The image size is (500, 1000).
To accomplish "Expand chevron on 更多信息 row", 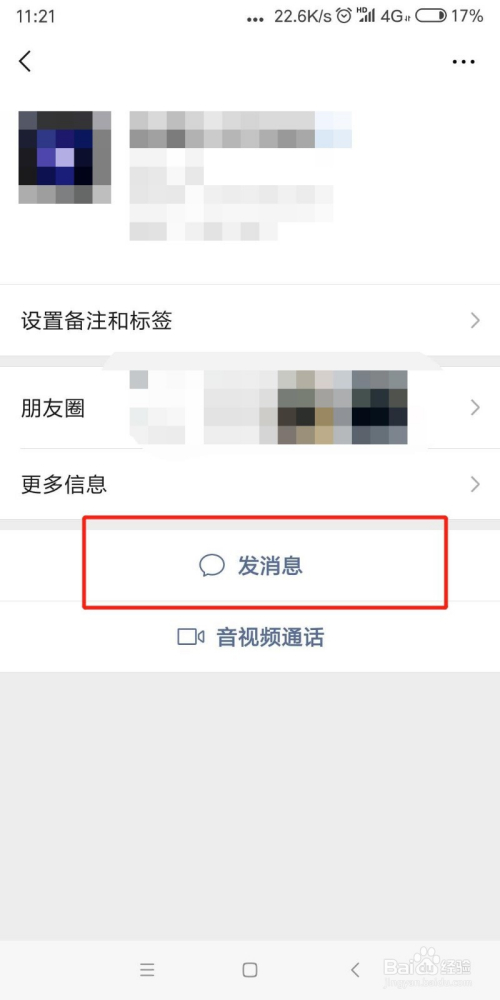I will (x=475, y=485).
